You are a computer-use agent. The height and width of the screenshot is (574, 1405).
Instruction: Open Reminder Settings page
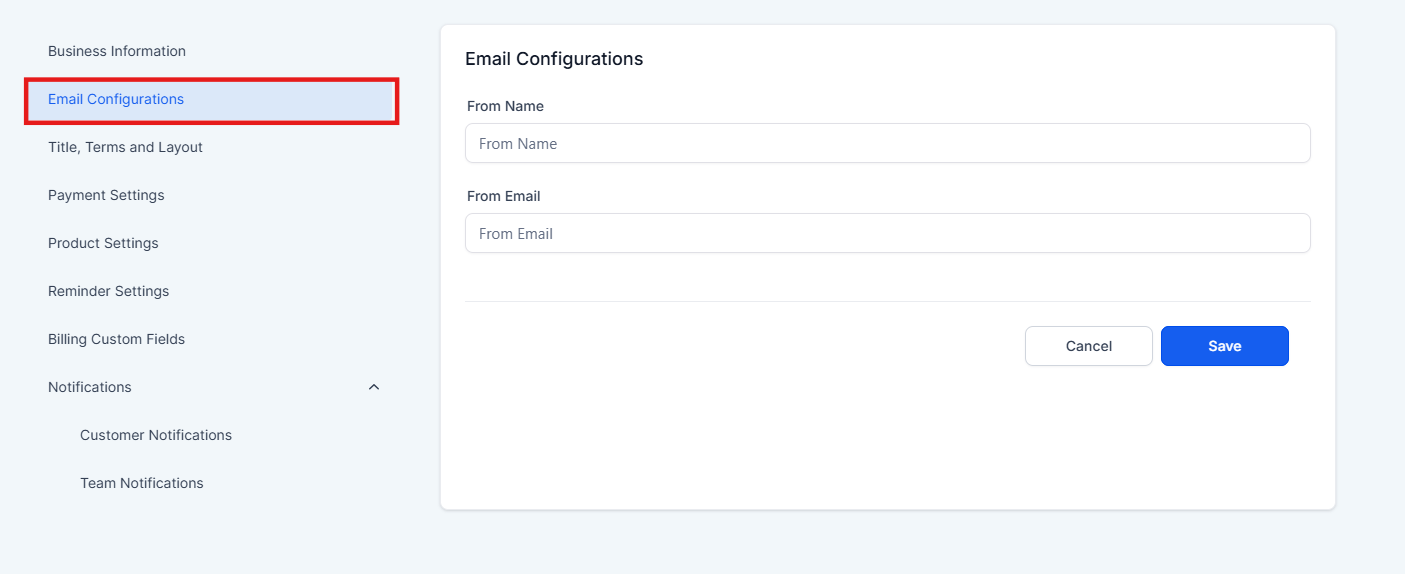[x=108, y=291]
